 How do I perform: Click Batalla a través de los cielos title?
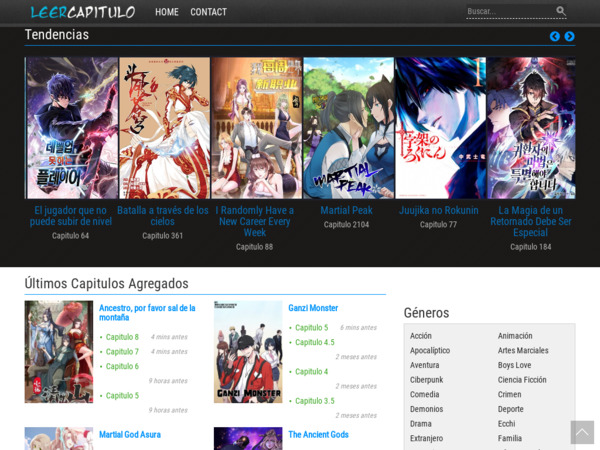[x=163, y=216]
